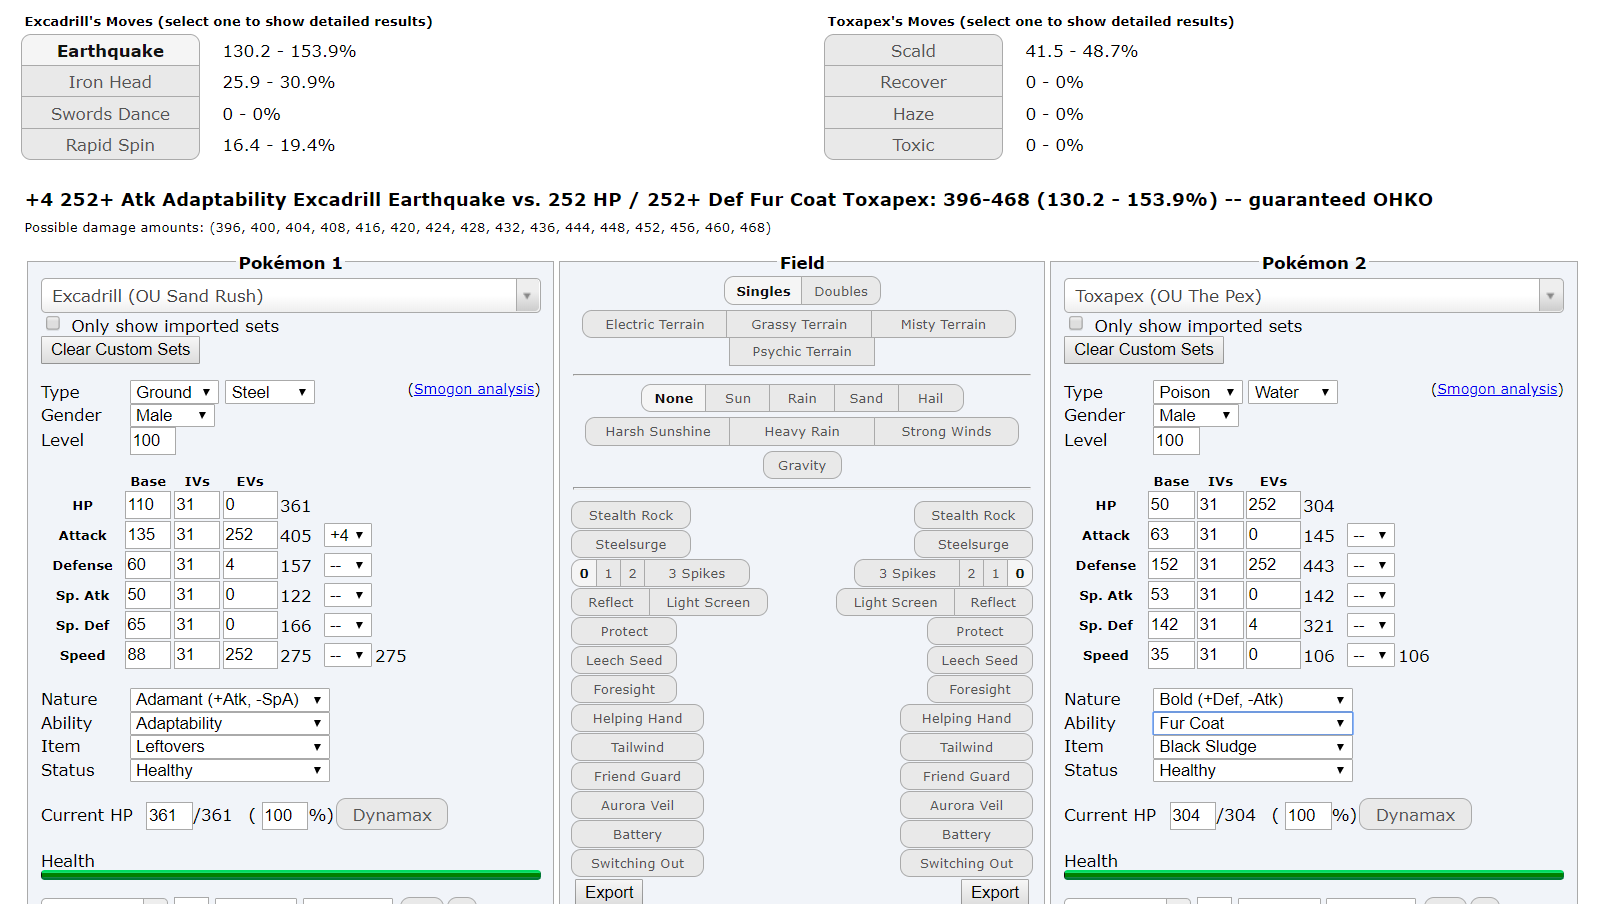
Task: Enable Electric Terrain
Action: (x=655, y=324)
